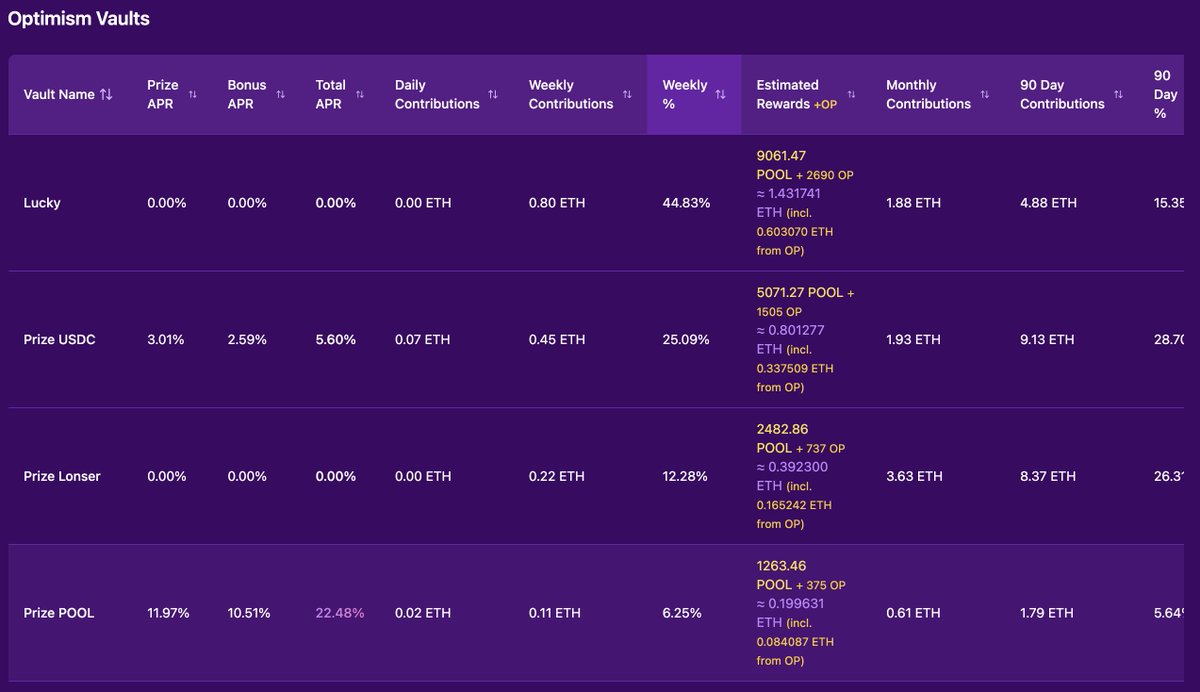Click Prize POOL's 1.79 ETH 90 day value

click(1047, 613)
